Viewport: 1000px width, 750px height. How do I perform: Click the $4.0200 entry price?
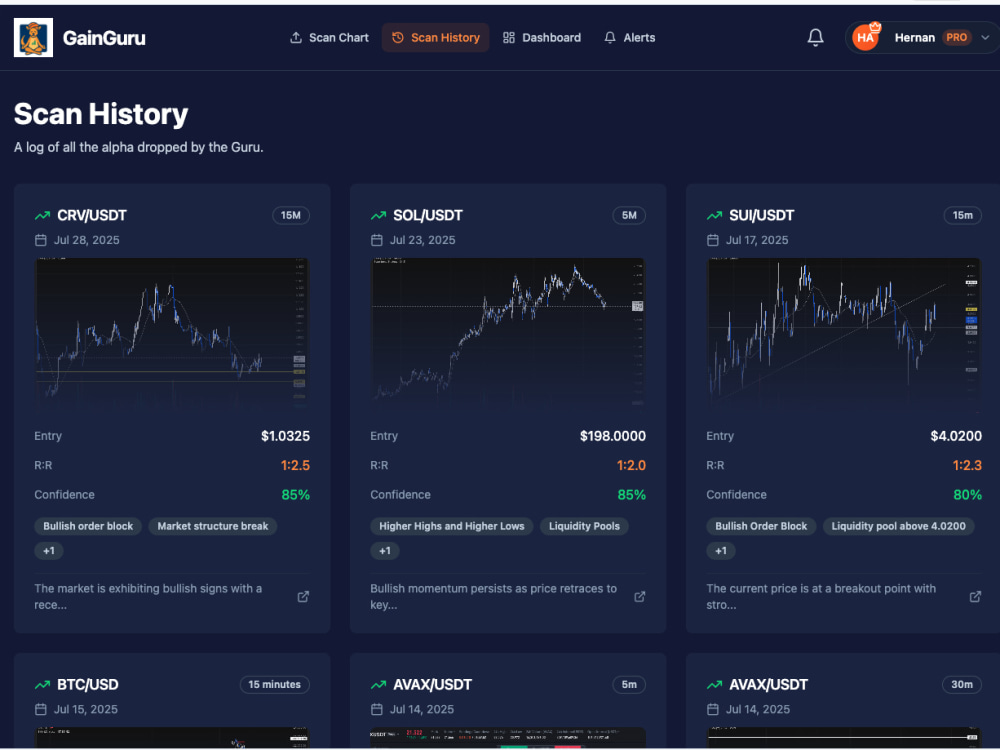point(956,436)
